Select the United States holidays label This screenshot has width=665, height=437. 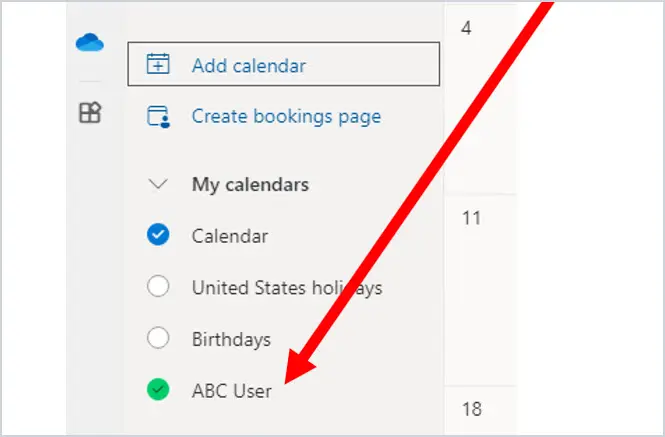(x=287, y=288)
